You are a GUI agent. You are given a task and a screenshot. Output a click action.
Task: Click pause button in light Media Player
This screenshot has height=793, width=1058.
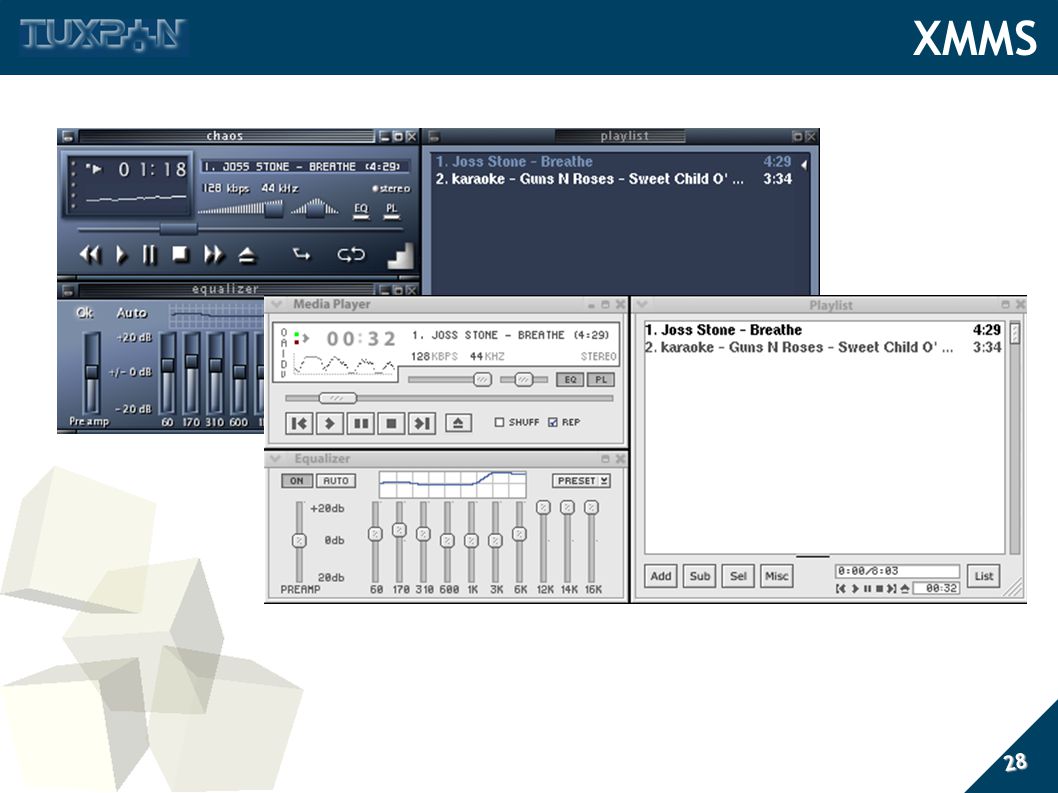361,423
